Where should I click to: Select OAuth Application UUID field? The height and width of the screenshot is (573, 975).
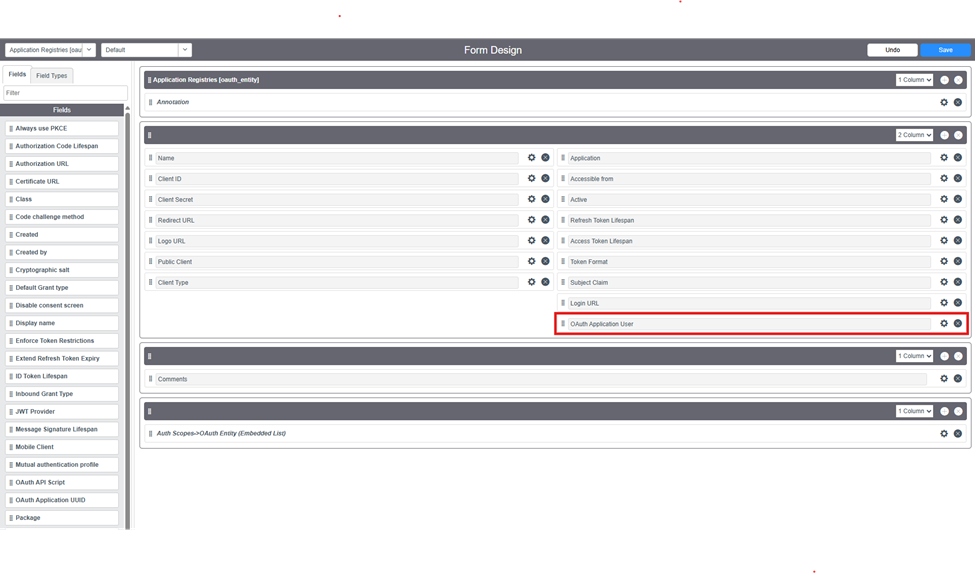tap(62, 500)
